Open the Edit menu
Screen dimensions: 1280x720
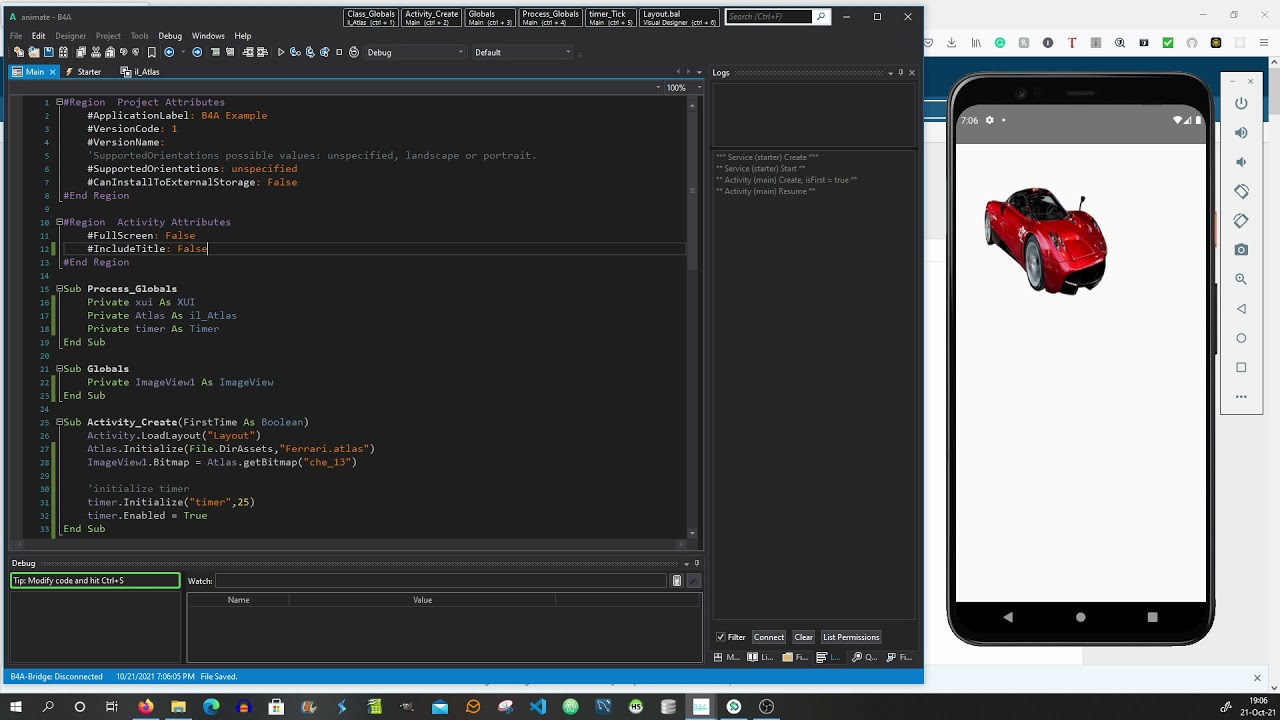[x=38, y=36]
